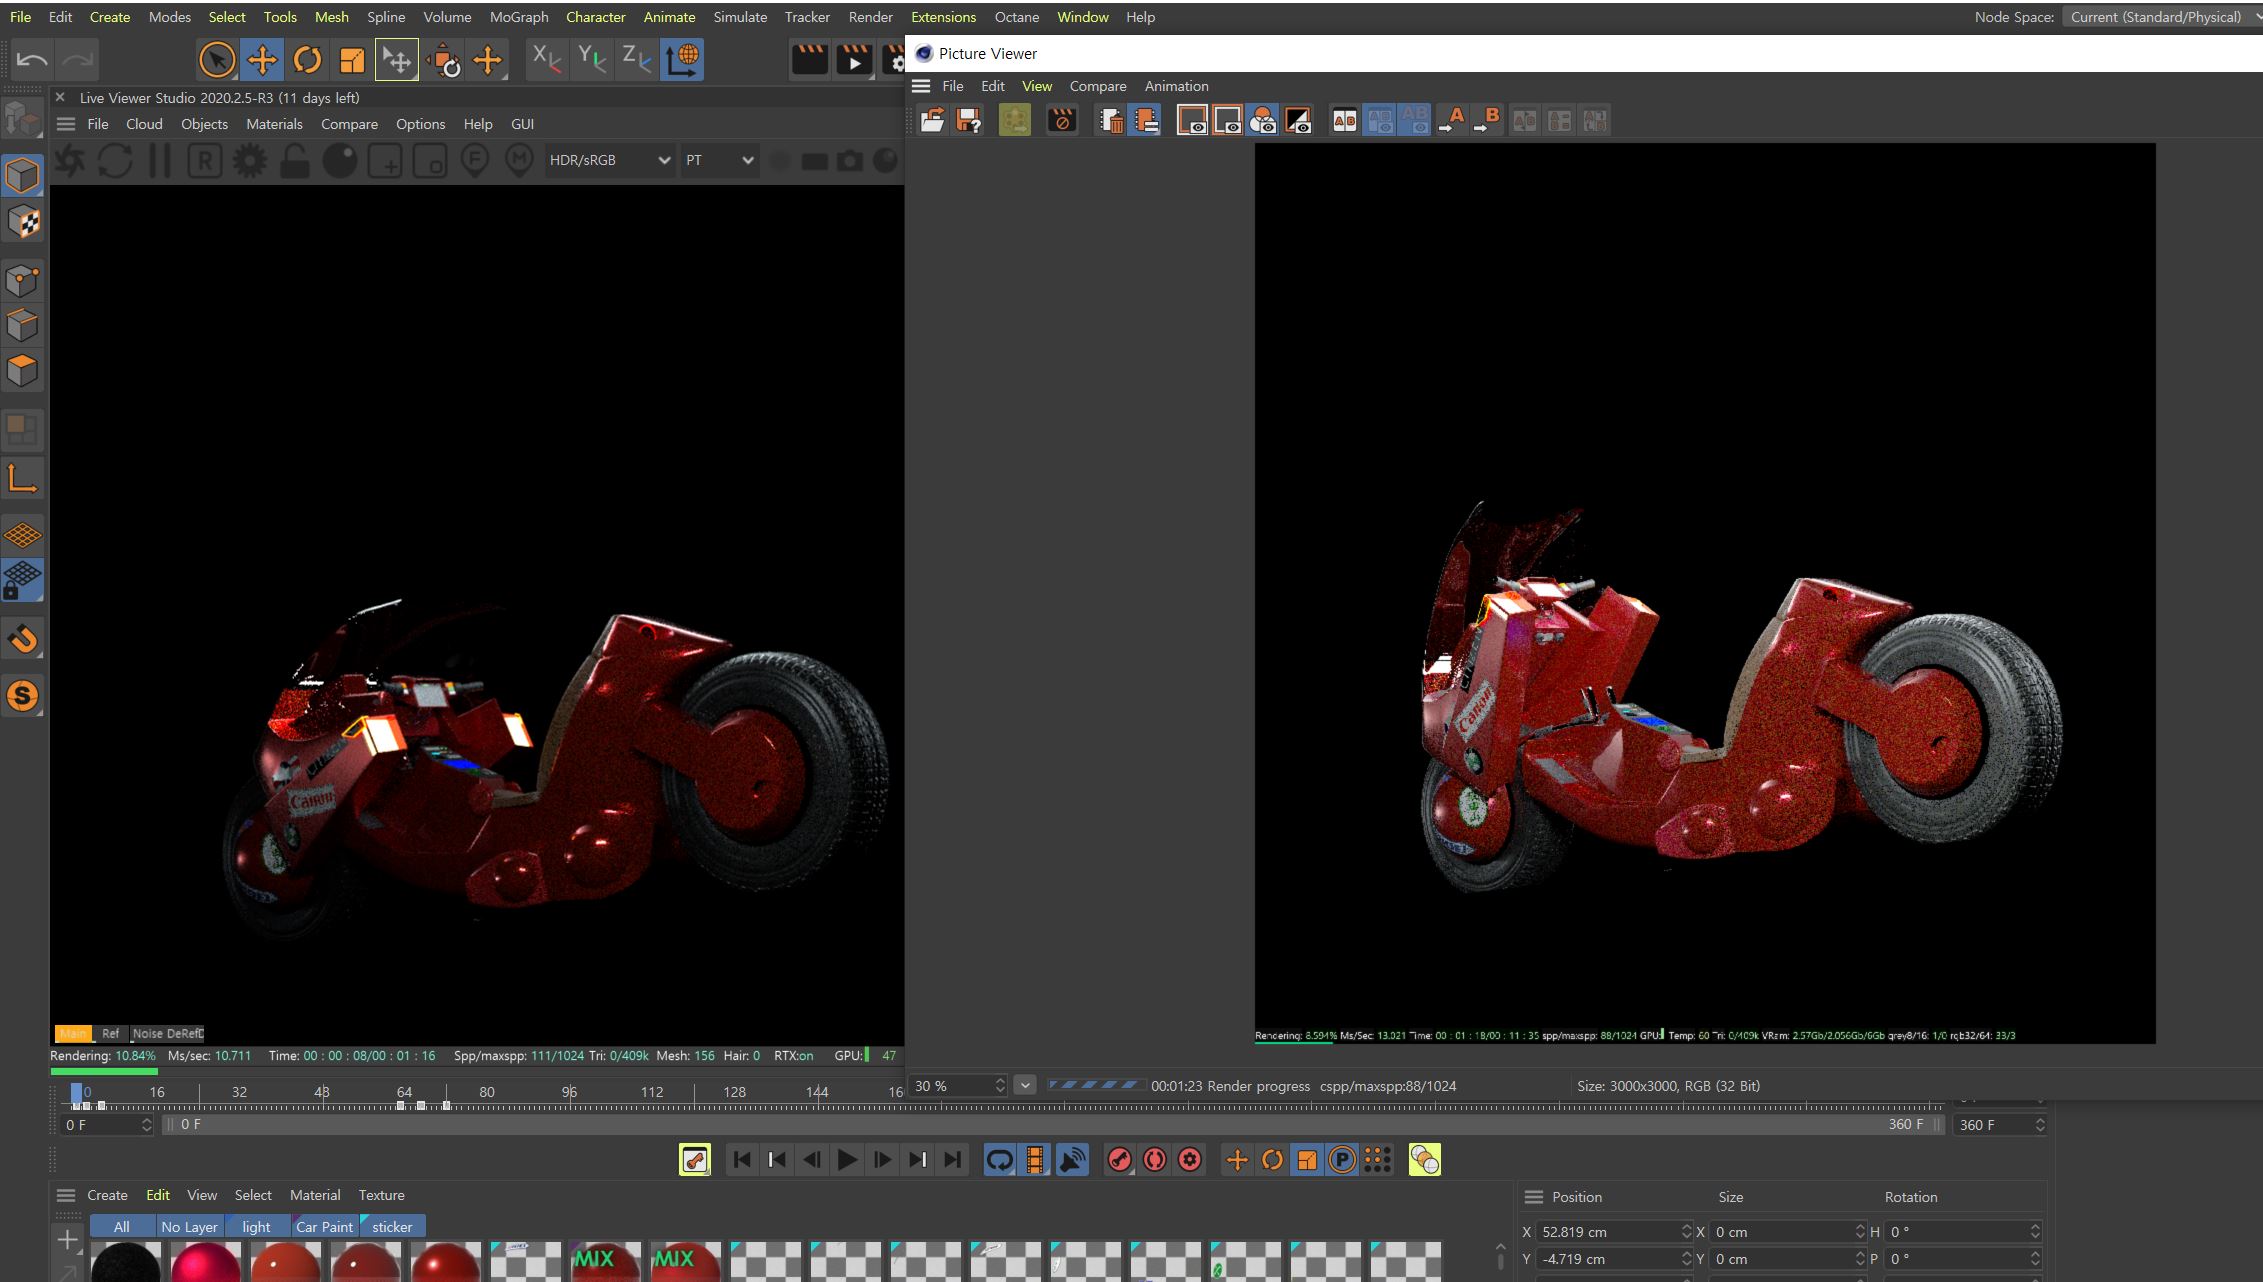
Task: Open the HDR/sRGB dropdown
Action: [609, 160]
